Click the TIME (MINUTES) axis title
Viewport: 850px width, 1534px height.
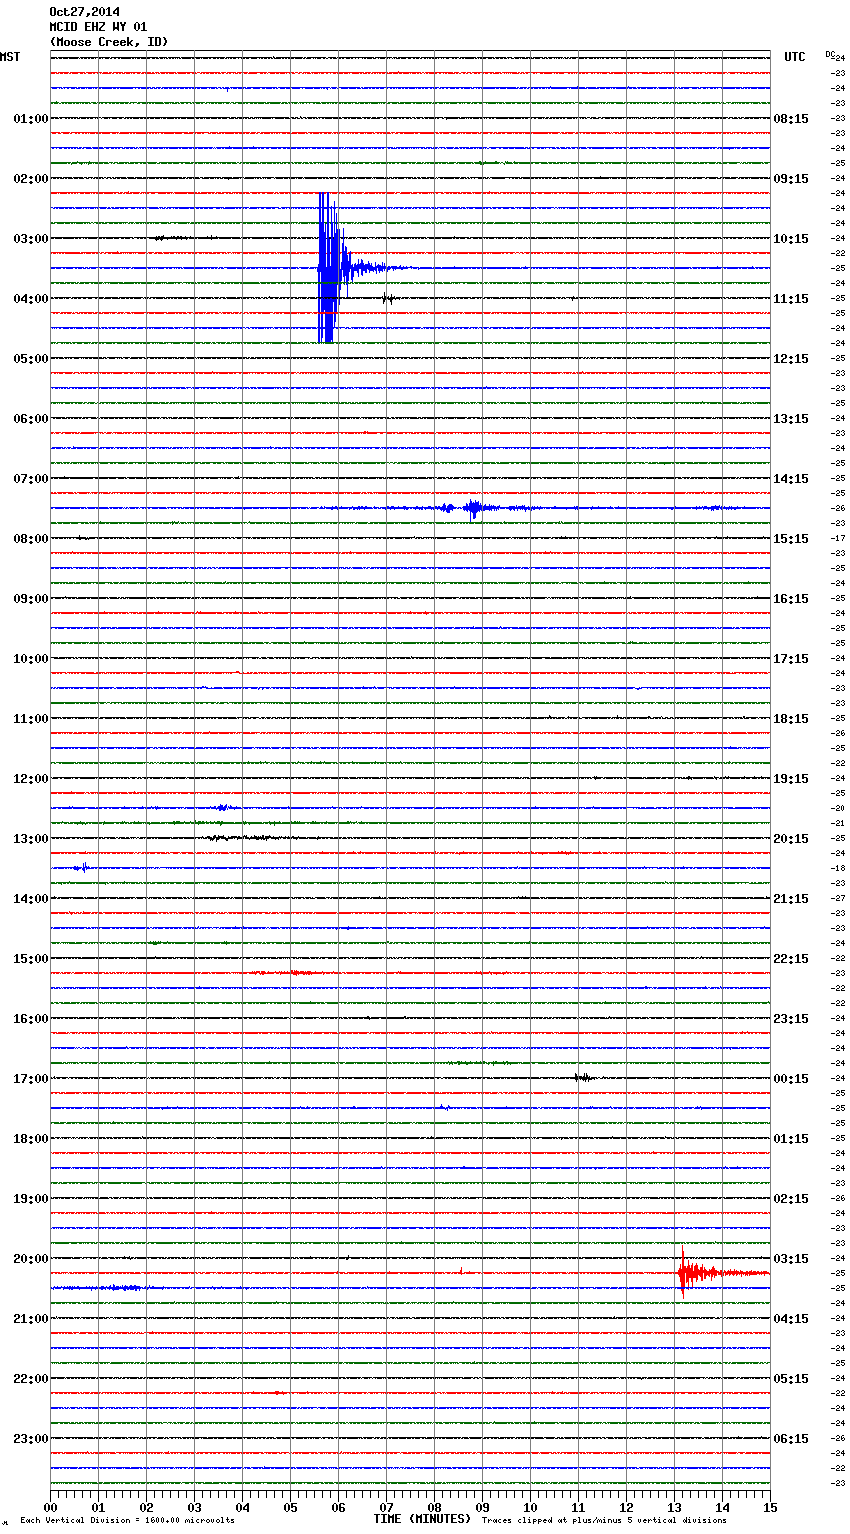(421, 1519)
